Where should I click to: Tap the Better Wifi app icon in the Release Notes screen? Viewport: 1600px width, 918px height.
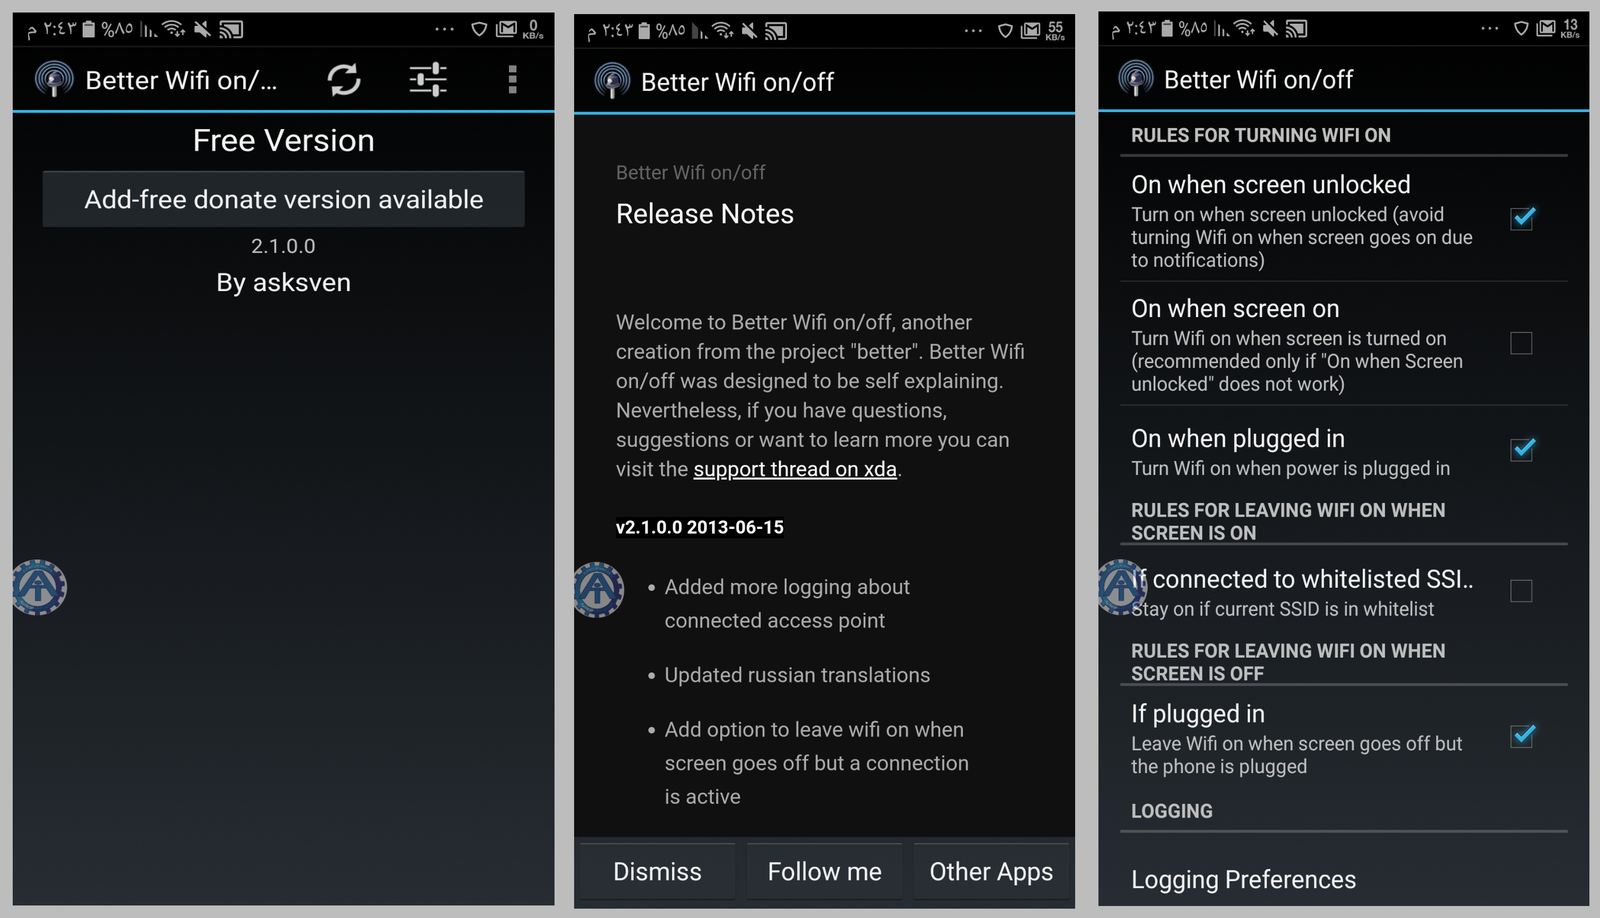click(612, 81)
